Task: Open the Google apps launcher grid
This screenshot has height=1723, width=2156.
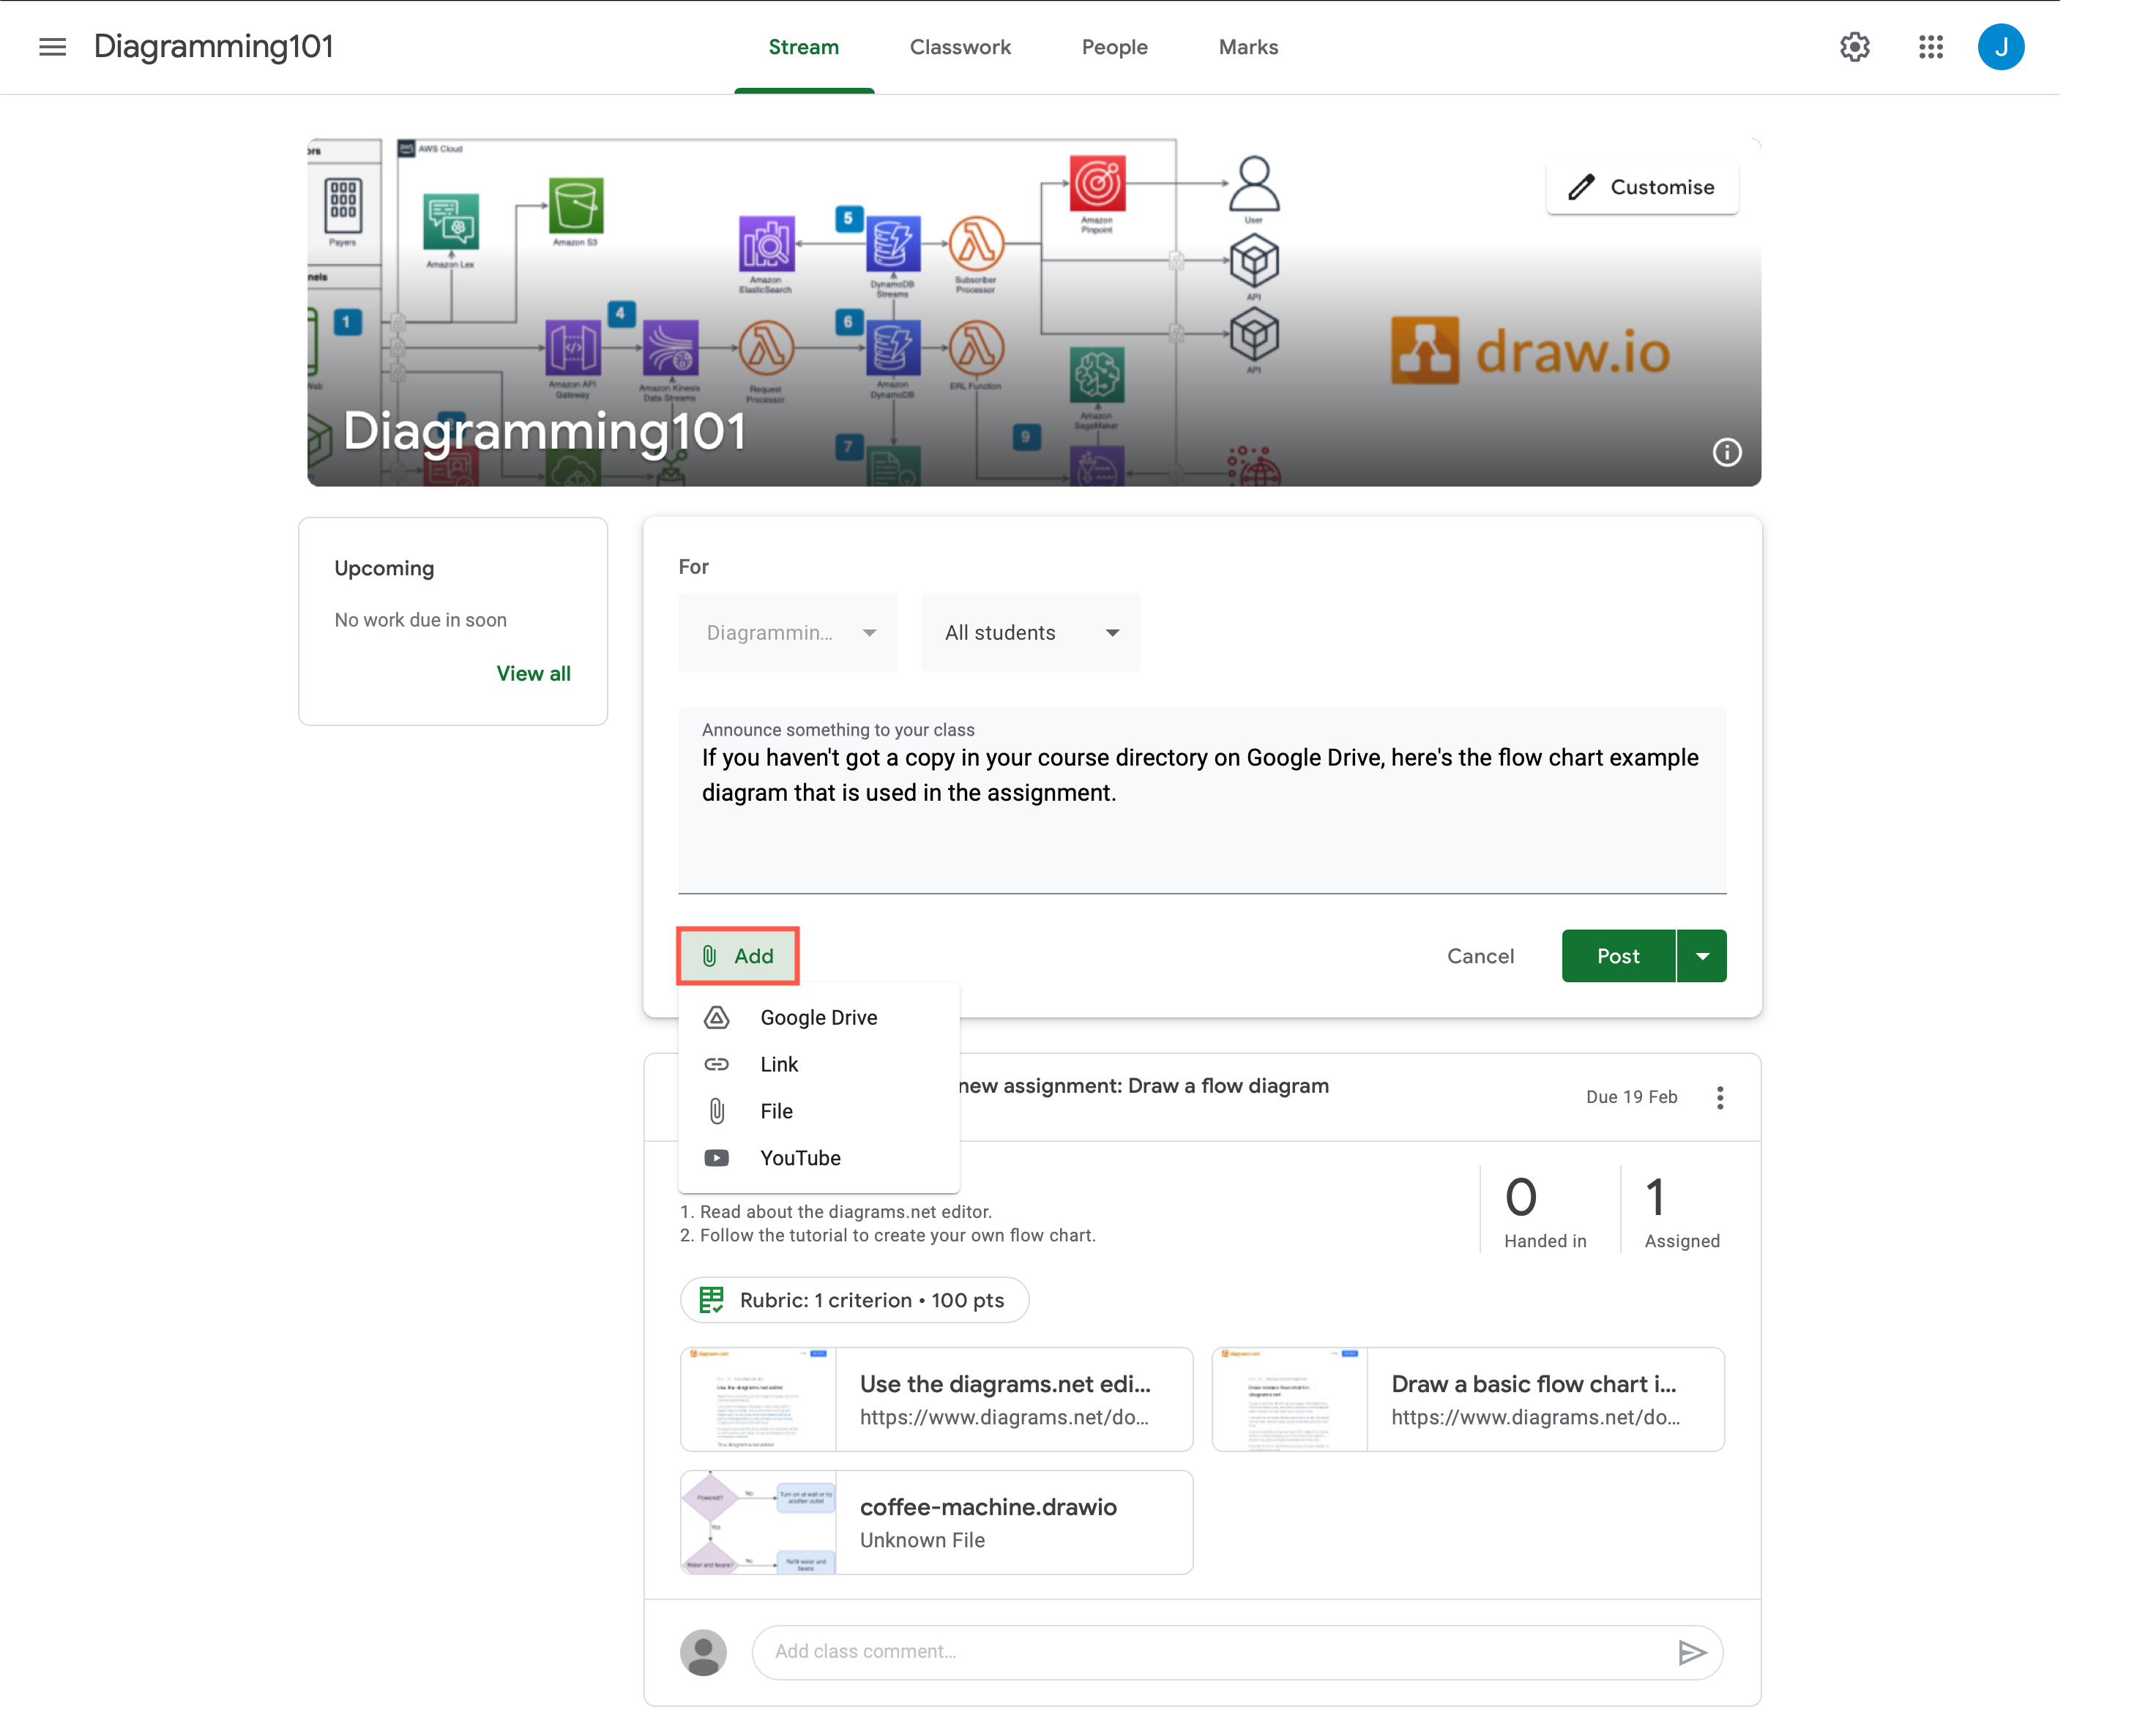Action: (1931, 46)
